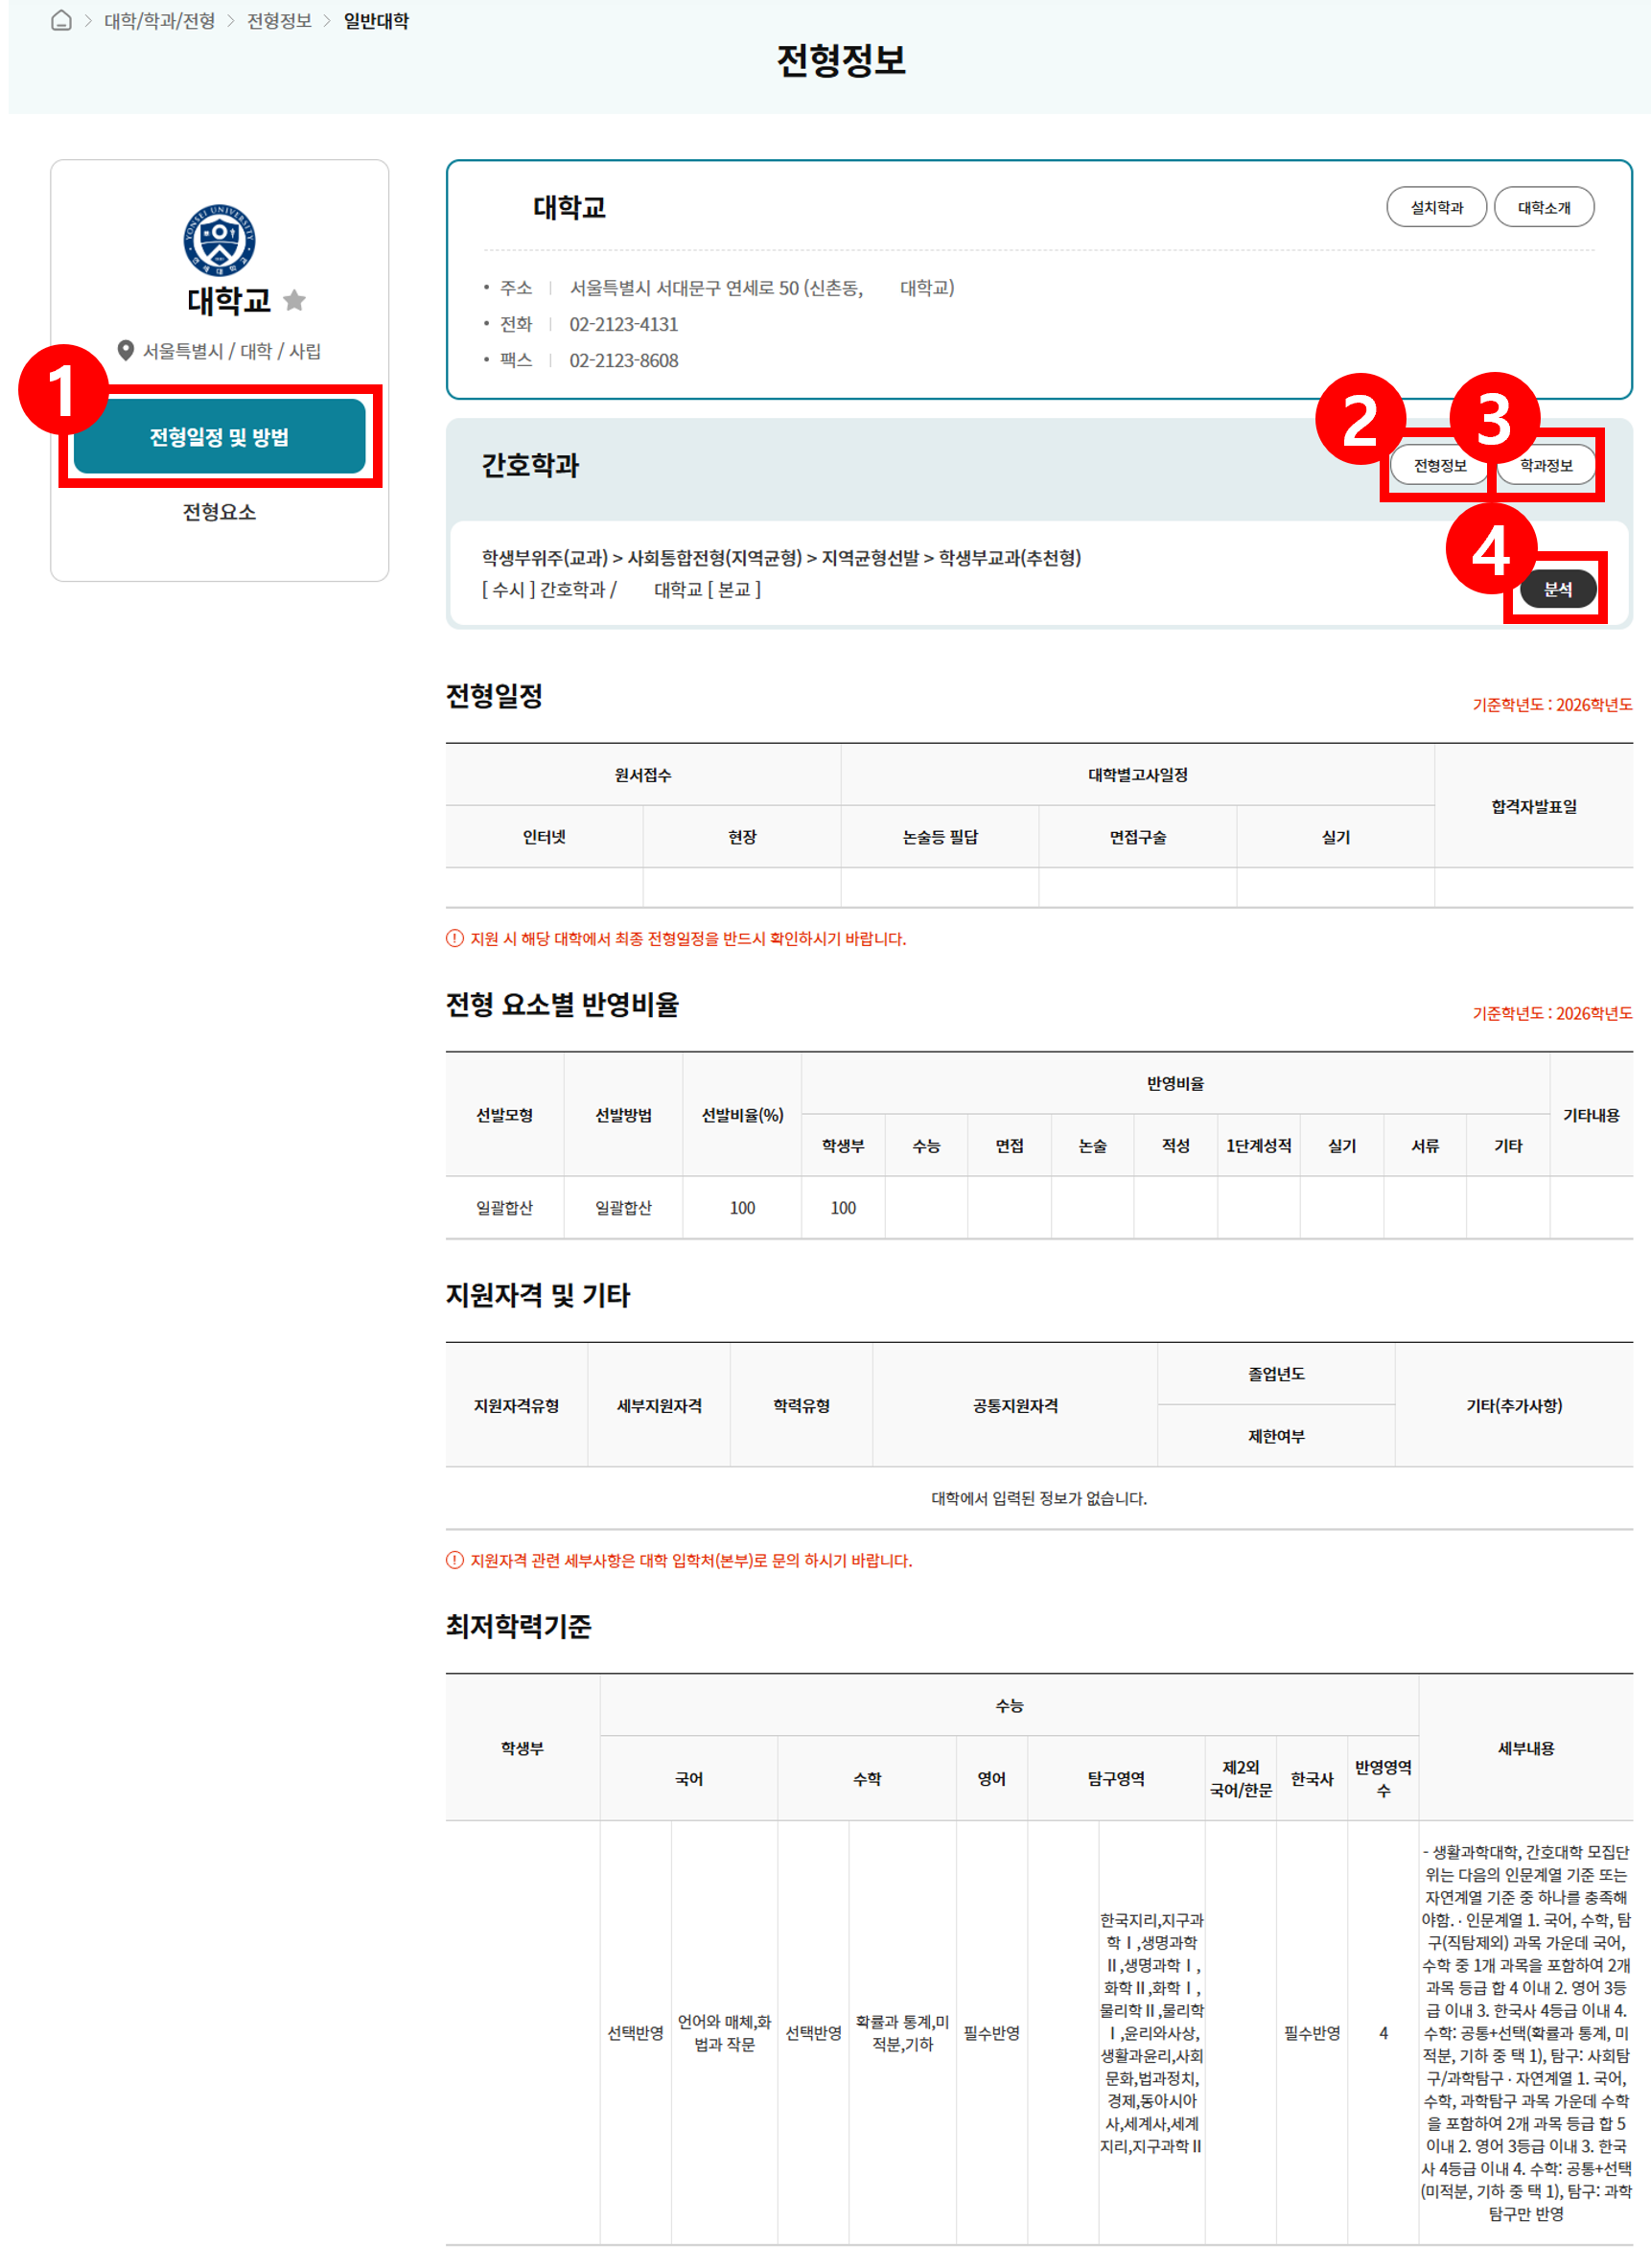Switch to the 전형요소 tab
This screenshot has height=2268, width=1651.
click(219, 512)
